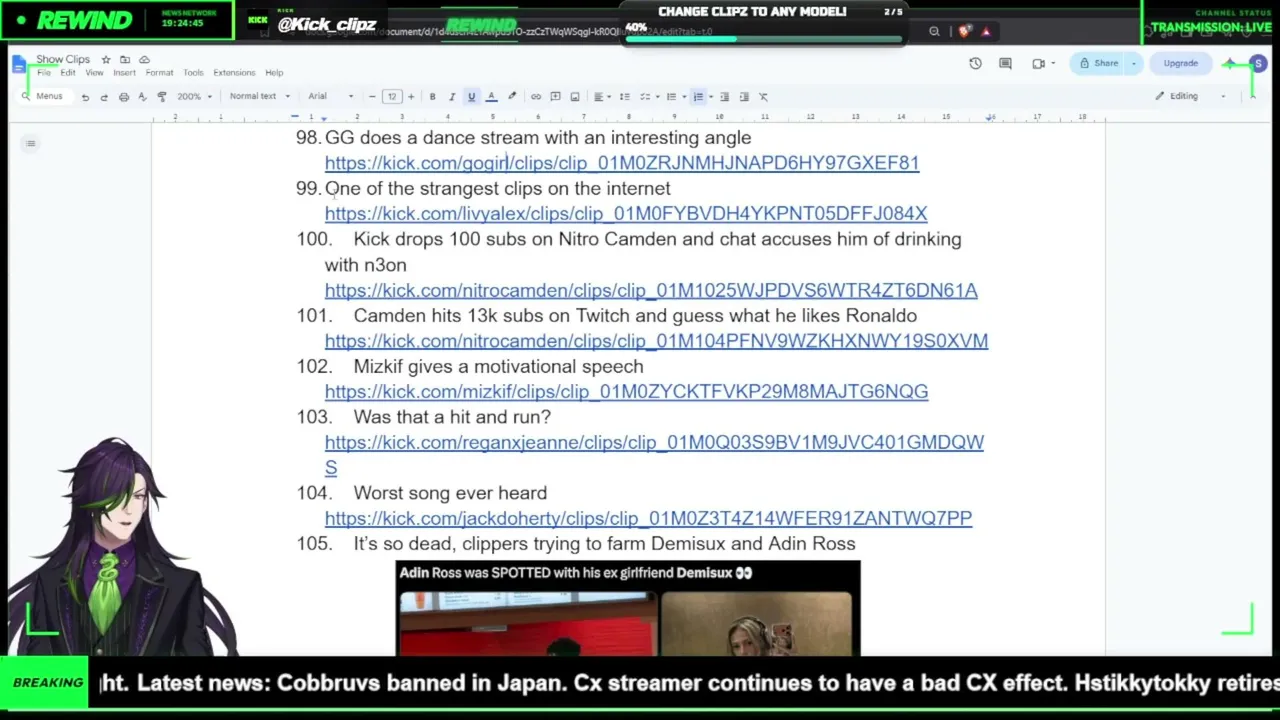This screenshot has height=720, width=1280.
Task: Insert a link from the toolbar
Action: pyautogui.click(x=536, y=97)
